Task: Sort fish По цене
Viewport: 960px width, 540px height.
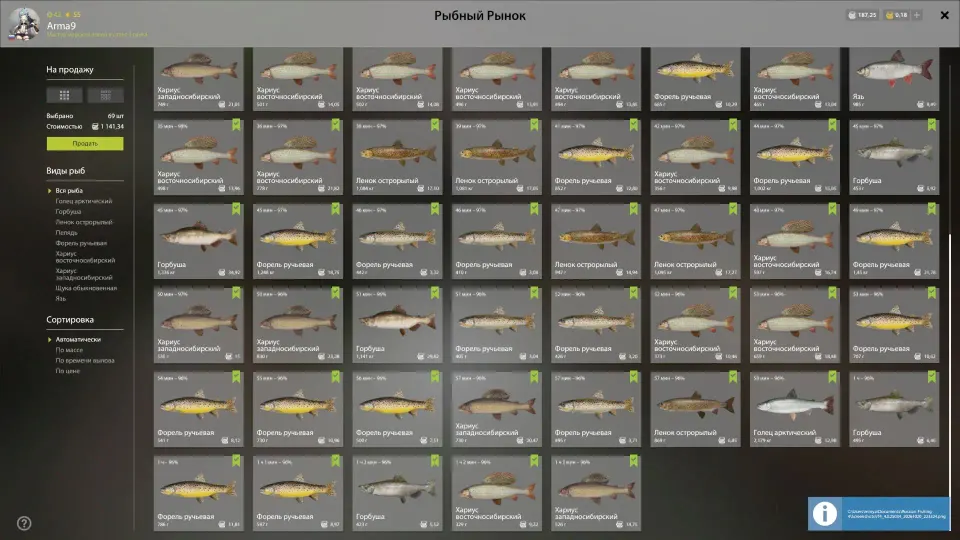Action: (x=67, y=370)
